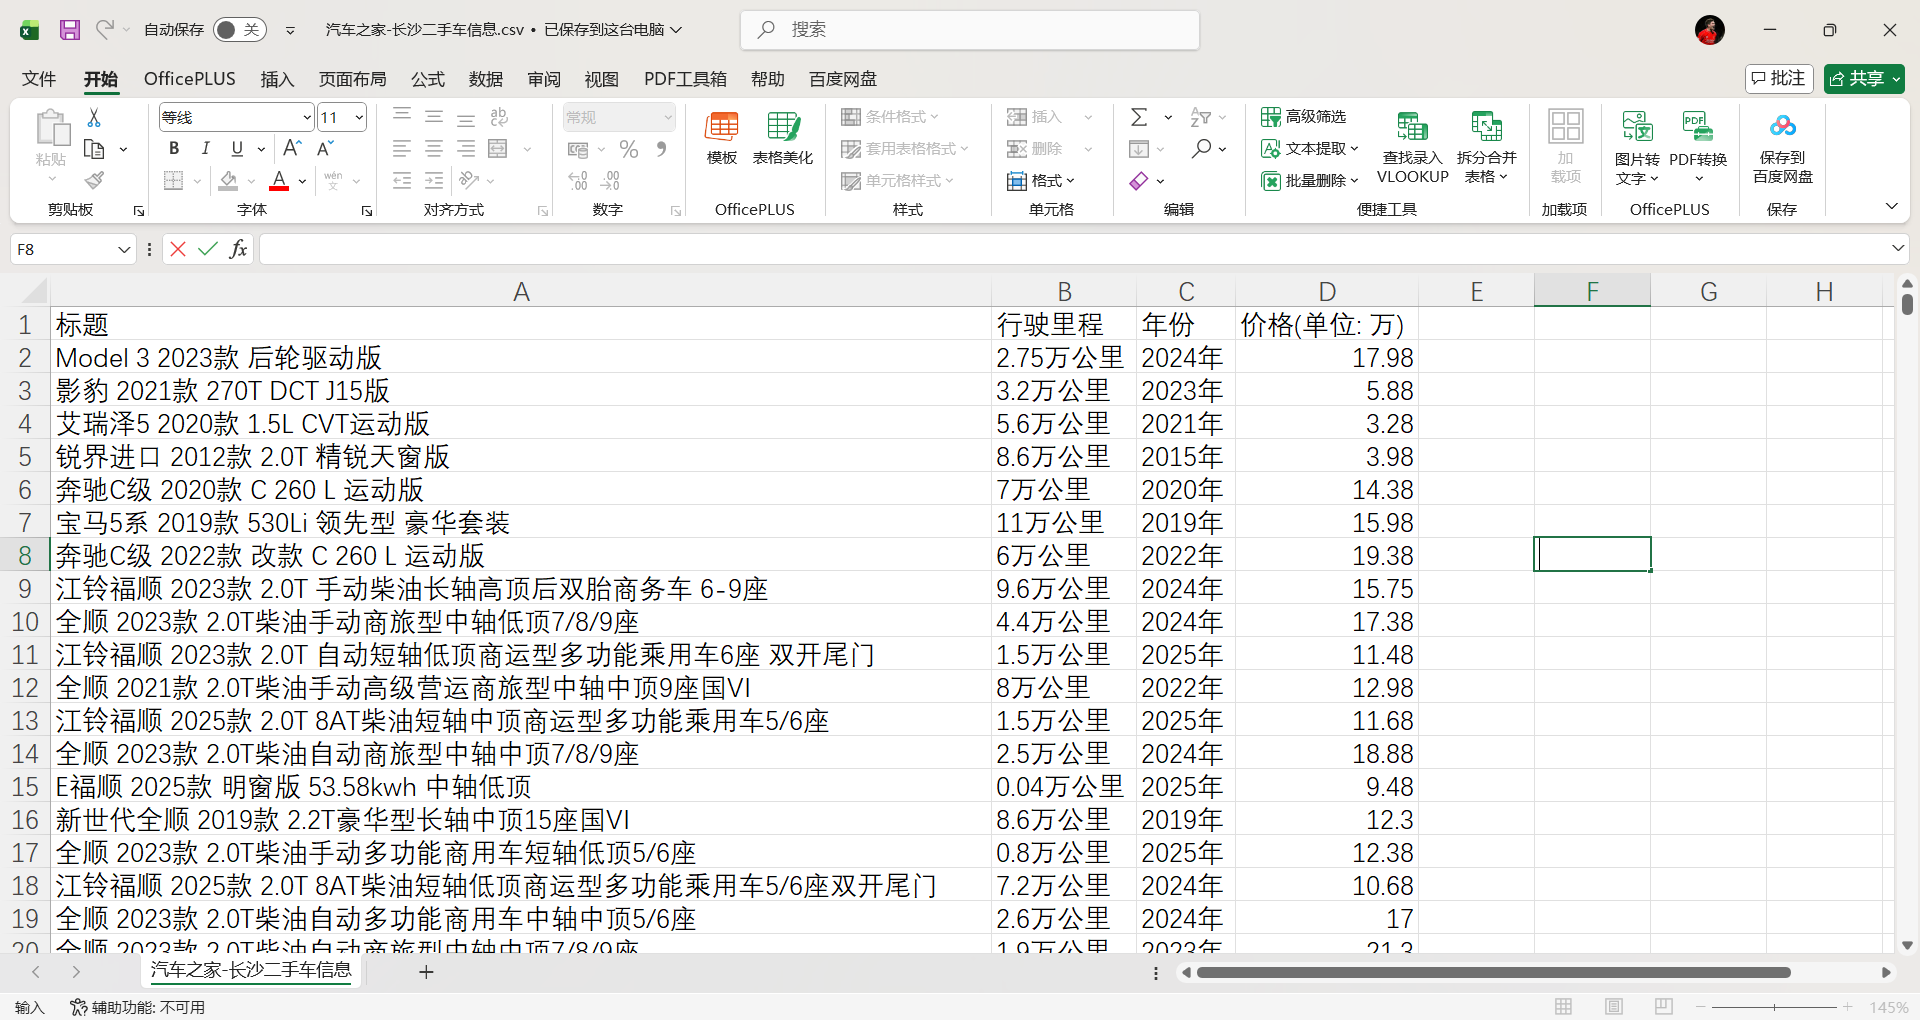This screenshot has height=1020, width=1920.
Task: Switch to Normal view in status bar
Action: coord(1563,1006)
